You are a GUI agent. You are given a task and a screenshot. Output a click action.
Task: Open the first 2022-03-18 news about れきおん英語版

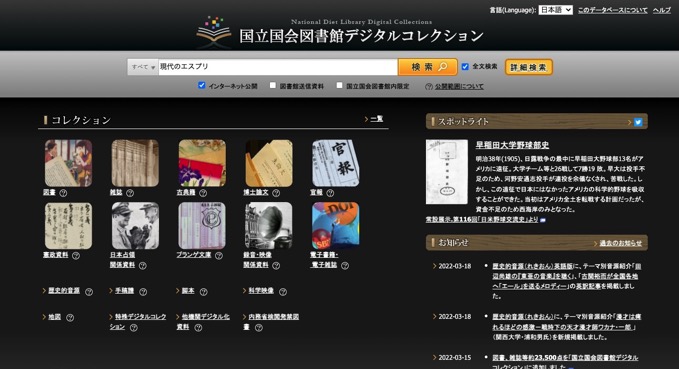click(566, 276)
